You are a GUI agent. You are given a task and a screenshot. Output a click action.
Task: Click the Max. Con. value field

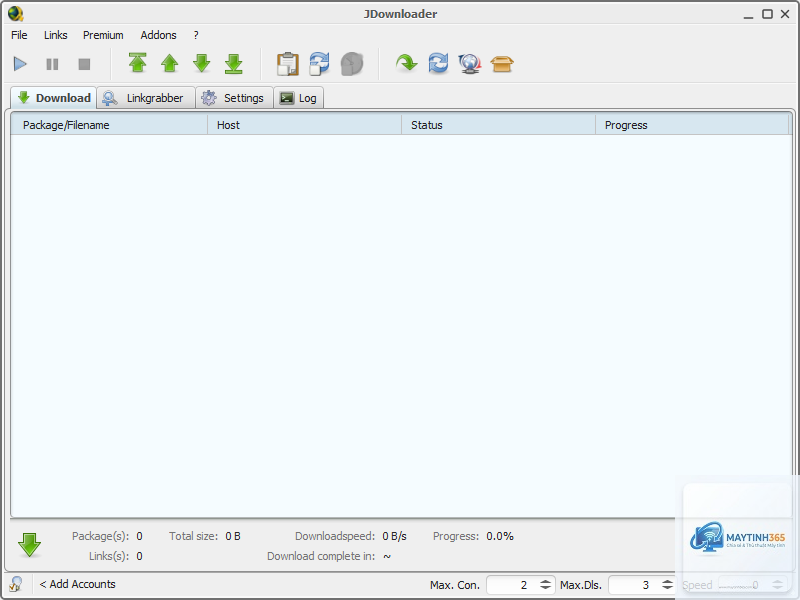coord(511,585)
